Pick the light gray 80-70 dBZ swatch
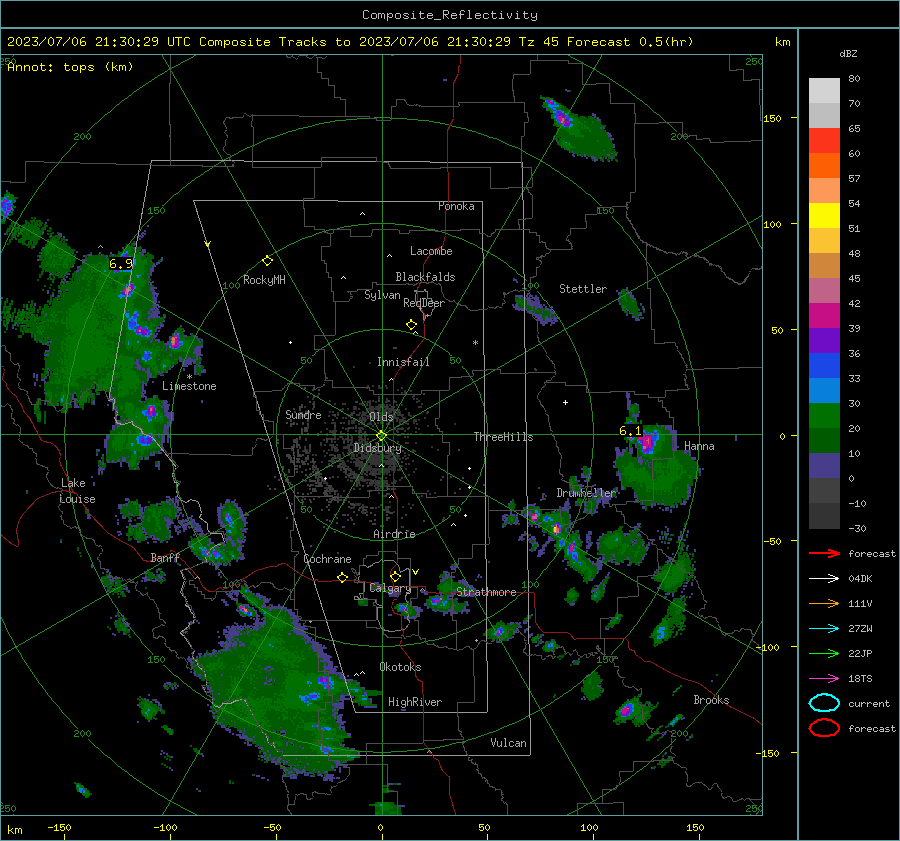The height and width of the screenshot is (841, 900). point(824,91)
